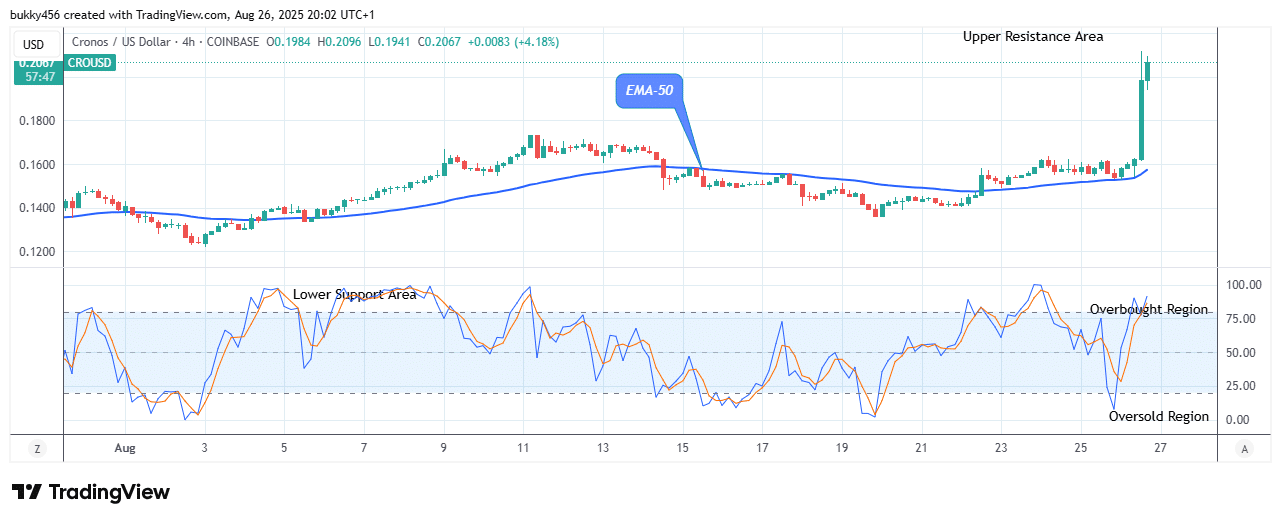Click the A auto-scale button at bottom right

1243,449
